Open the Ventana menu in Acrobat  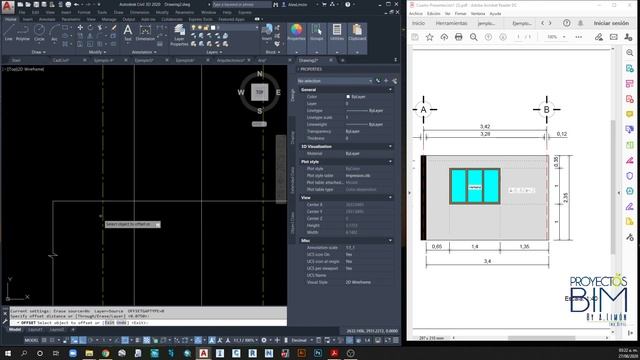478,13
